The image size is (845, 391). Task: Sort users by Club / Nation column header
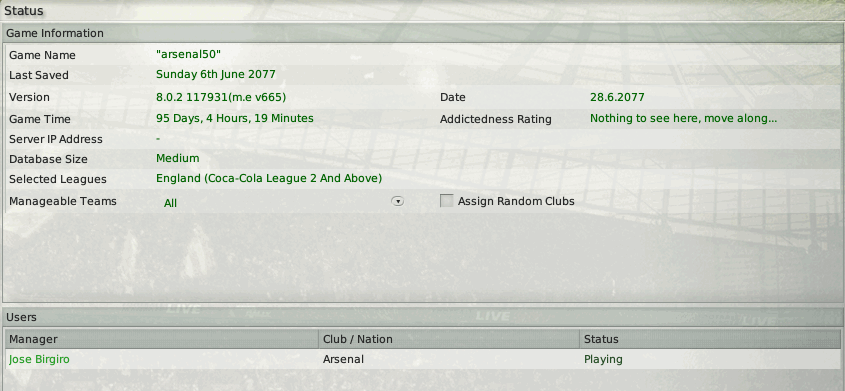coord(449,339)
